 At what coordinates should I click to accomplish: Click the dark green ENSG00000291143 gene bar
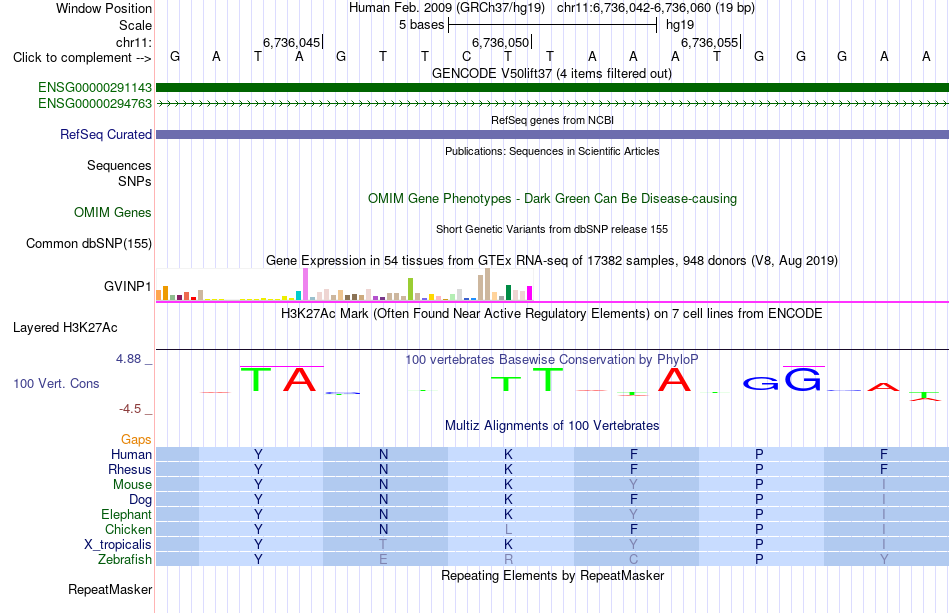click(552, 88)
